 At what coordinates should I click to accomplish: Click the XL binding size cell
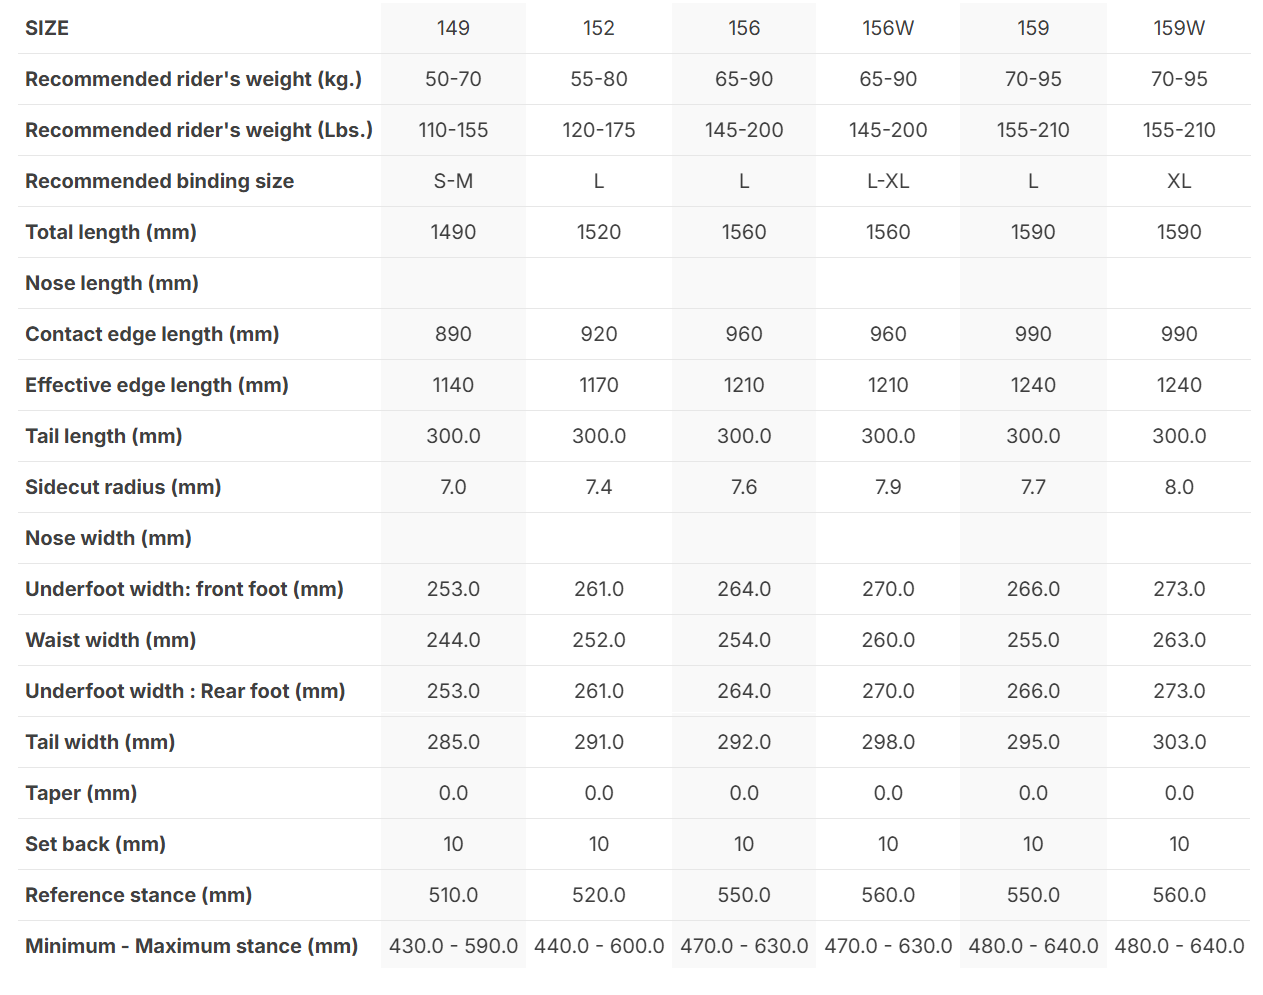point(1179,181)
